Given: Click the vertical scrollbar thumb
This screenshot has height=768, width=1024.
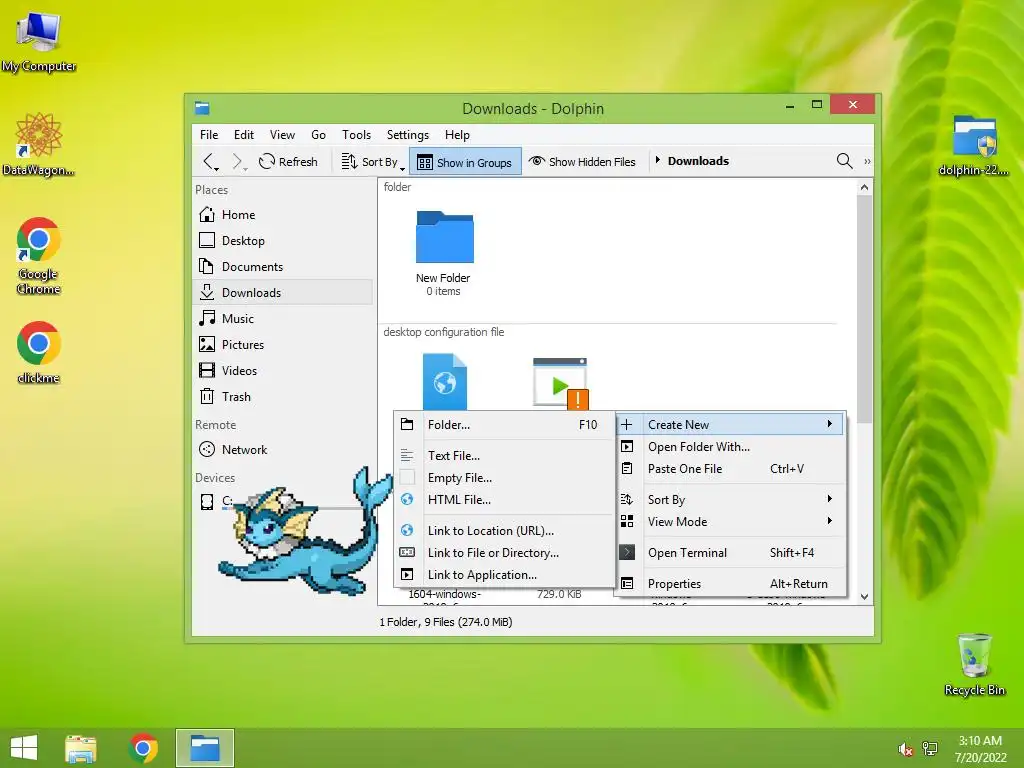Looking at the screenshot, I should click(865, 309).
